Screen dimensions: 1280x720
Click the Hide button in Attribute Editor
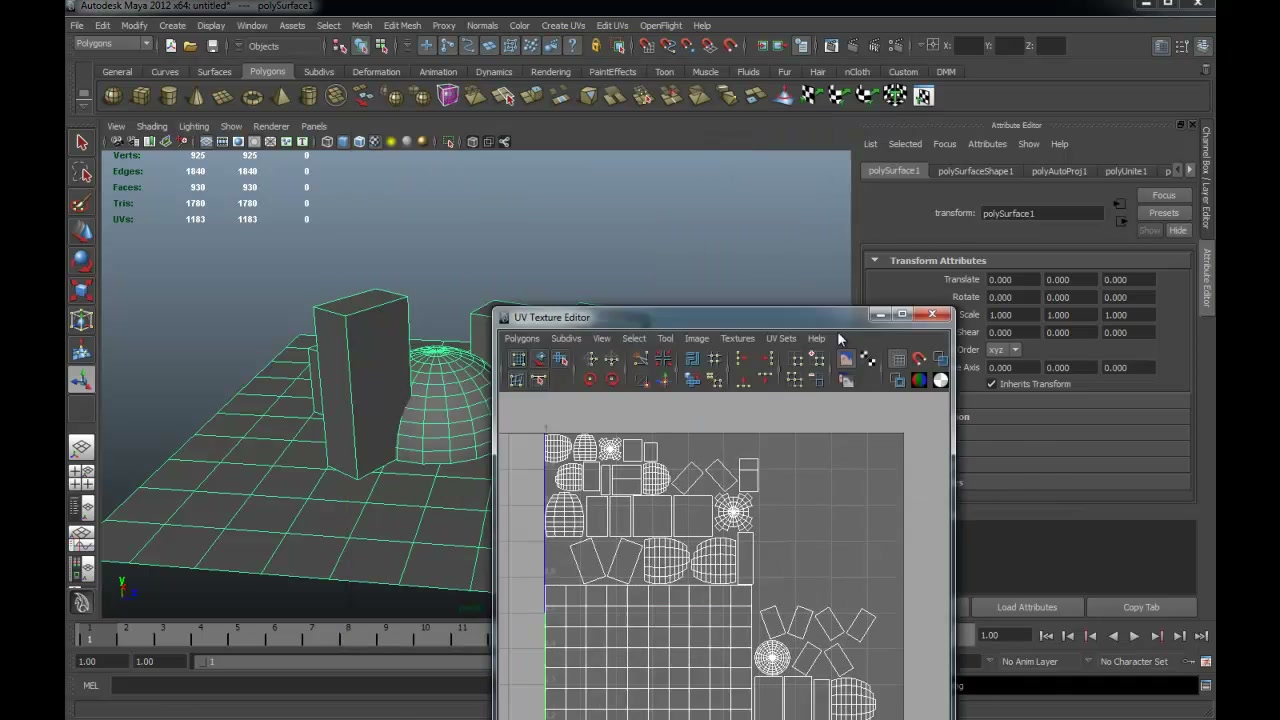click(1178, 231)
